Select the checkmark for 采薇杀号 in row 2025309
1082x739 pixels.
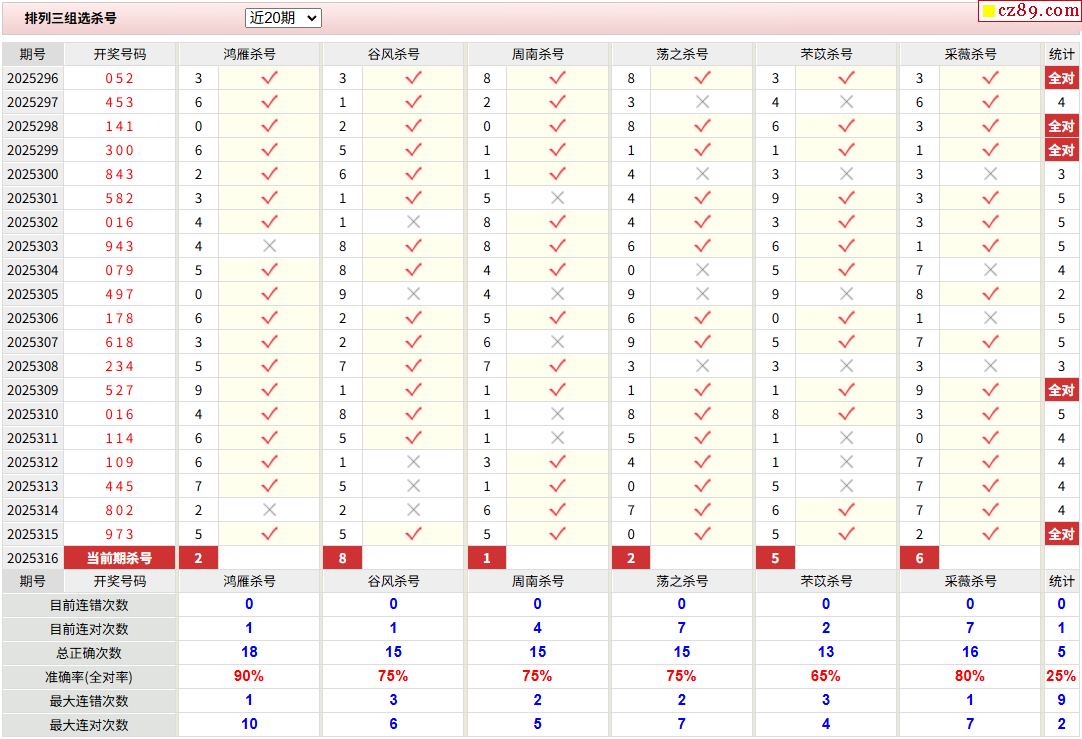point(990,390)
